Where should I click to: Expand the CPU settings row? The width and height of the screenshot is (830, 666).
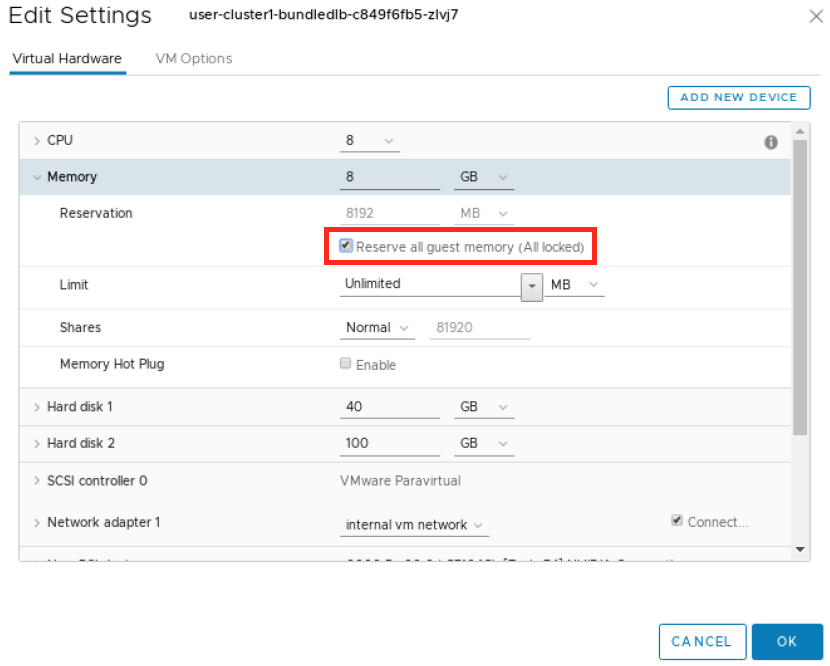coord(37,141)
